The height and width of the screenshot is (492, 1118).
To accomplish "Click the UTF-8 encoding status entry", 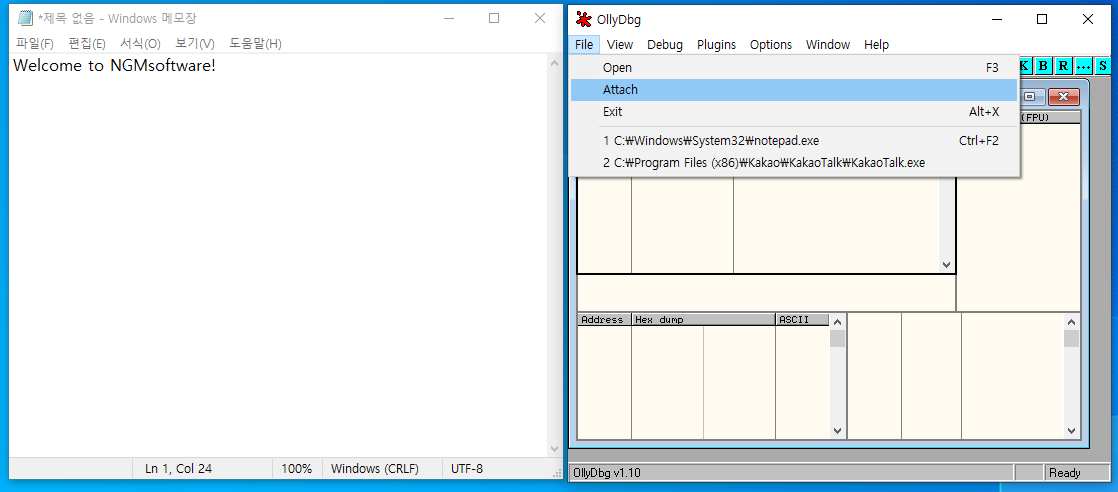I will tap(467, 469).
